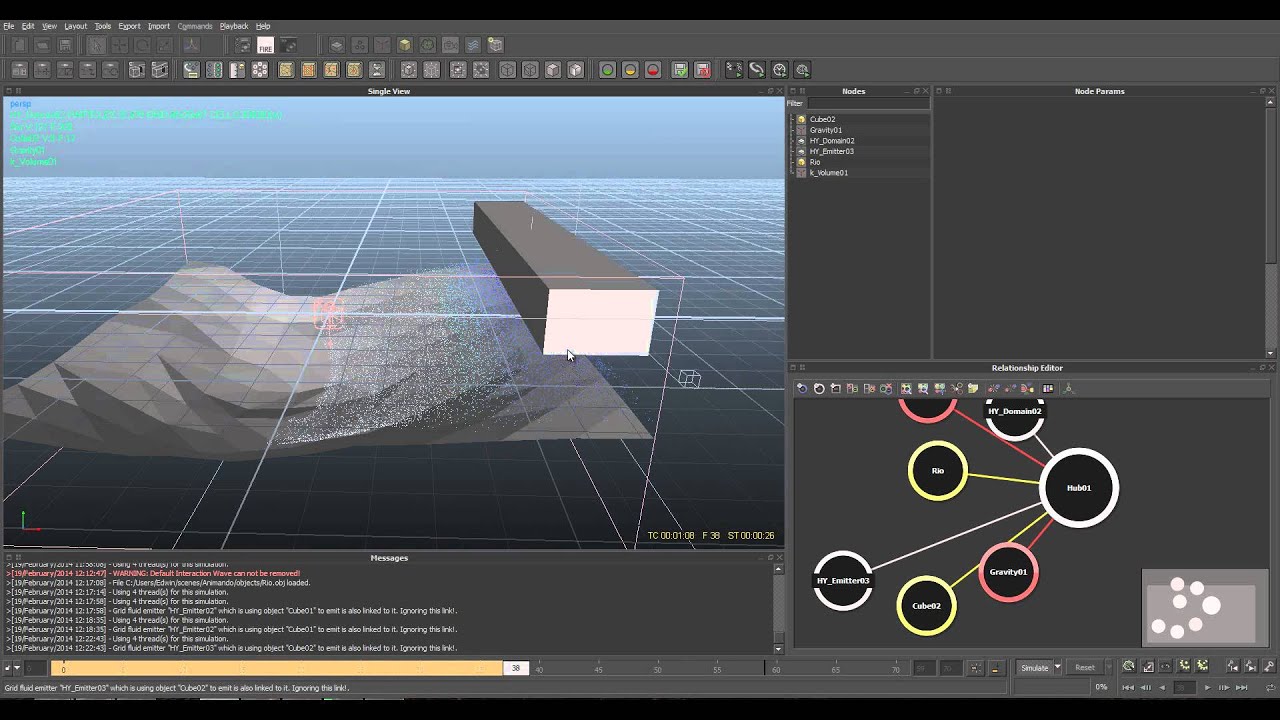Open the dropdown arrow next to Reset
Viewport: 1280px width, 720px height.
(1109, 668)
